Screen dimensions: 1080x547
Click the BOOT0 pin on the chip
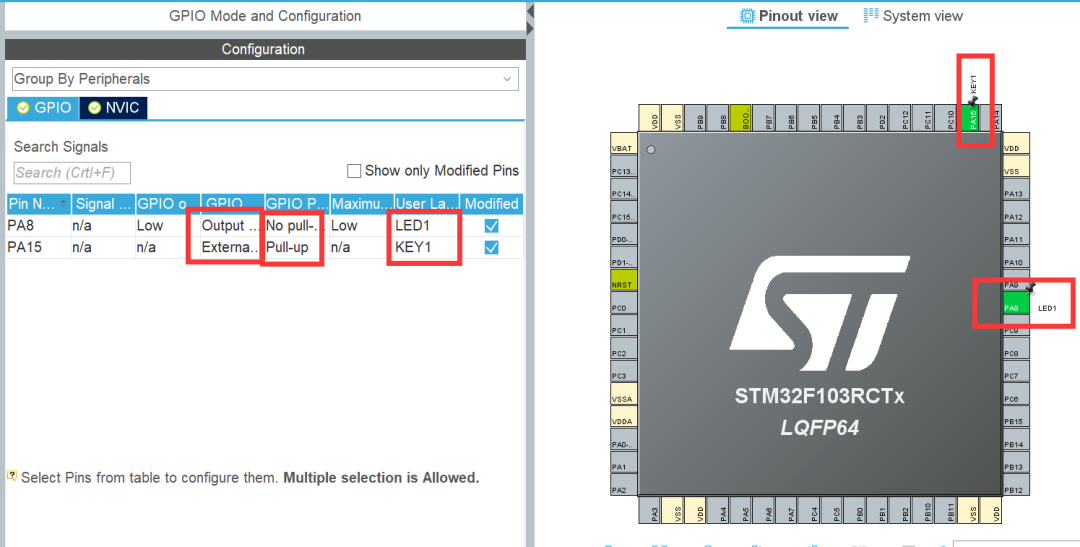coord(740,118)
